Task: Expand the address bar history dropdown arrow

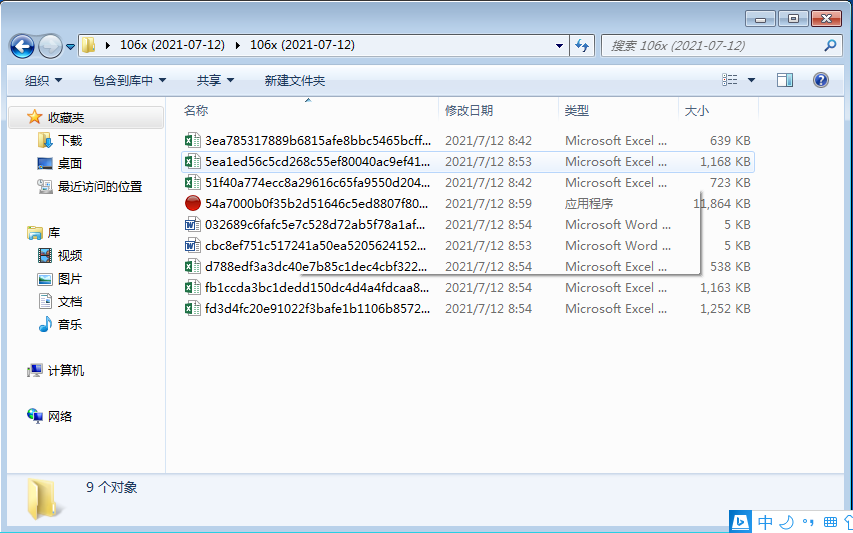Action: (559, 46)
